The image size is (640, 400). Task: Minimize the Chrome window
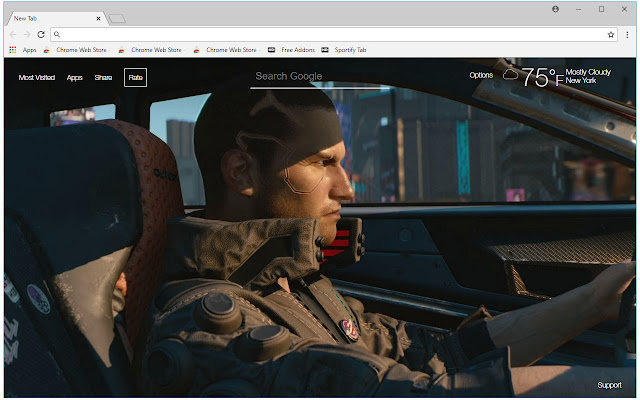pyautogui.click(x=578, y=9)
